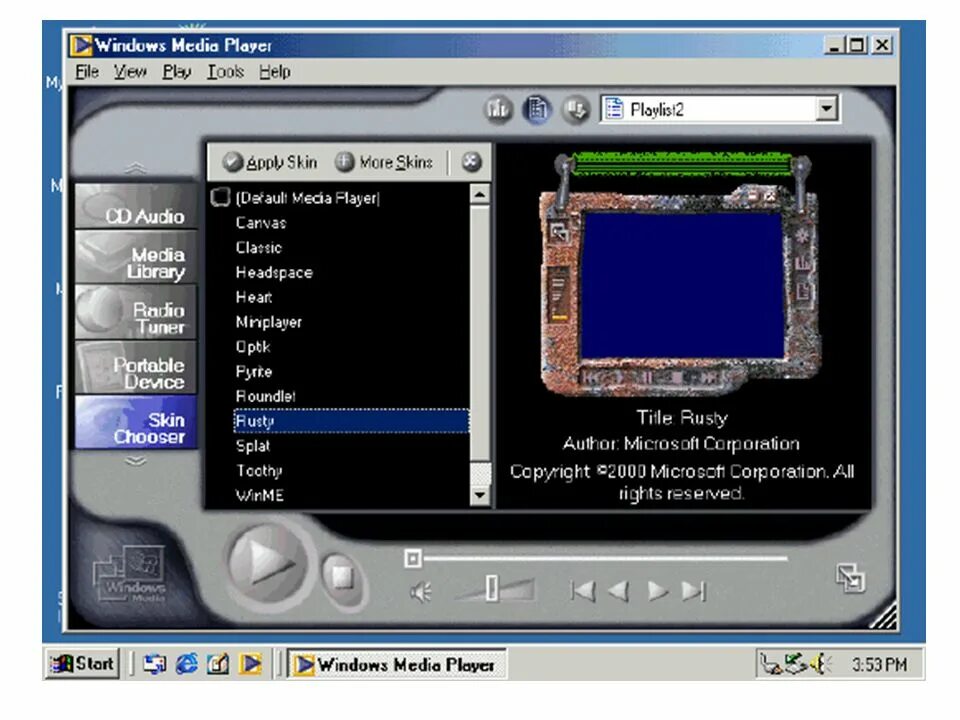Click the skin list scroll up arrow
The image size is (960, 720).
point(480,194)
